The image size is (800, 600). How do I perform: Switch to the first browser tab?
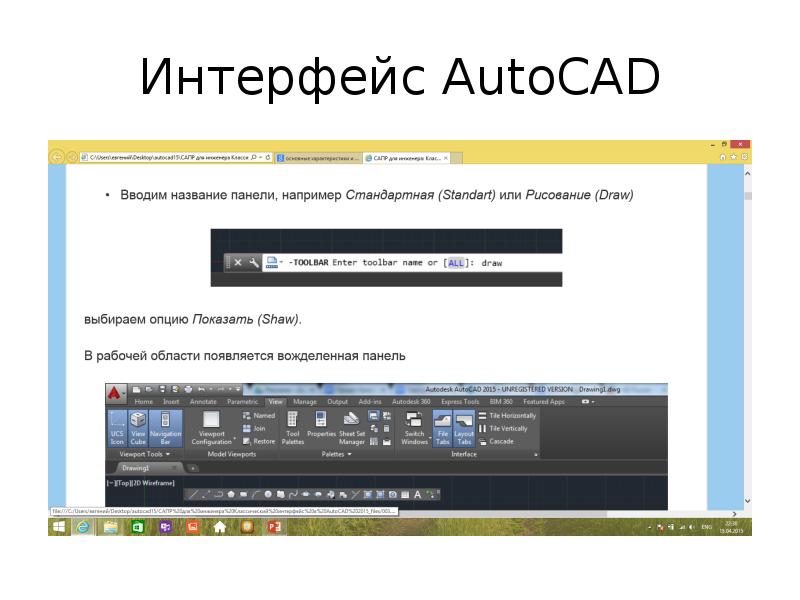(x=317, y=158)
